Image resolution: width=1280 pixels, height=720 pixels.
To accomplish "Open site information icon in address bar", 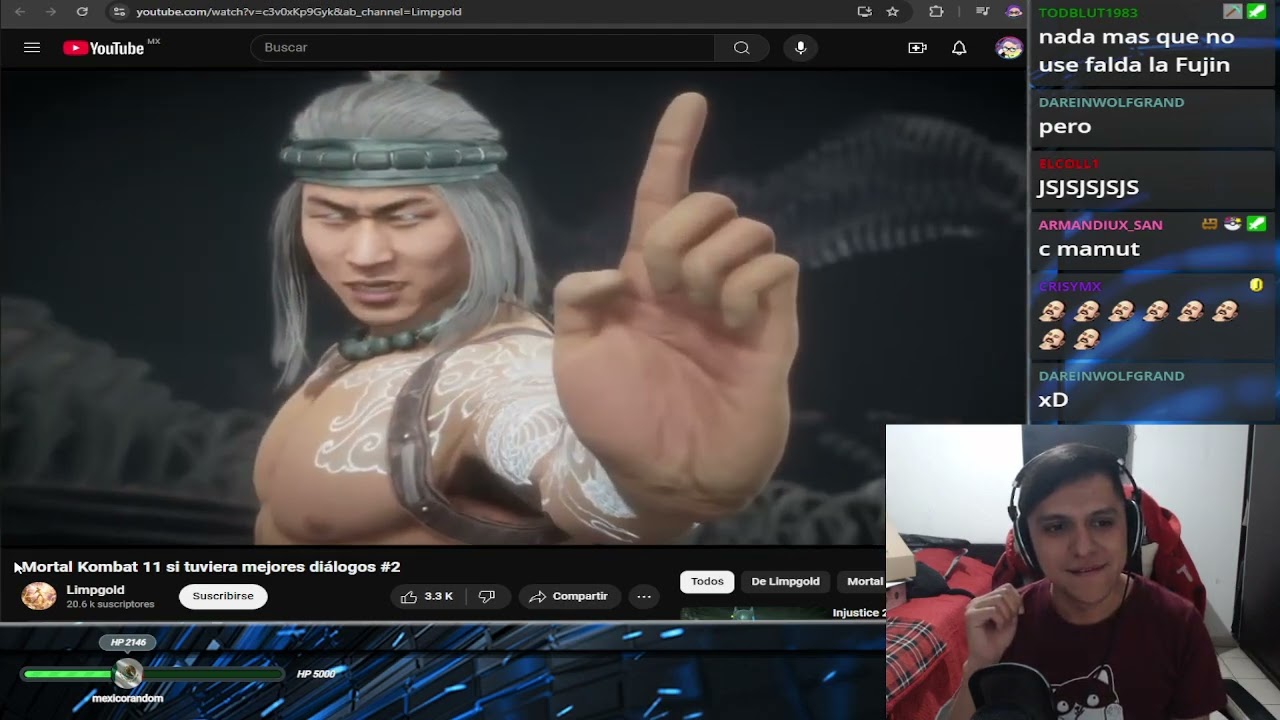I will click(x=119, y=11).
